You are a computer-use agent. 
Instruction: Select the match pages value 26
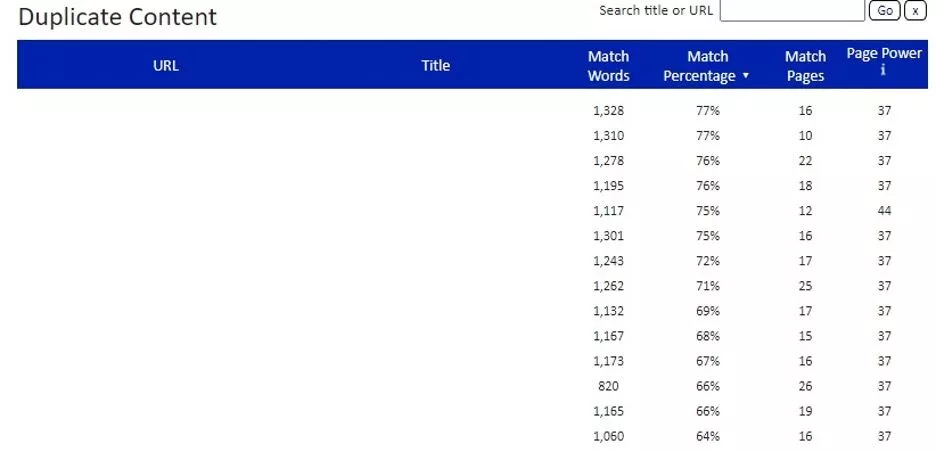[805, 386]
